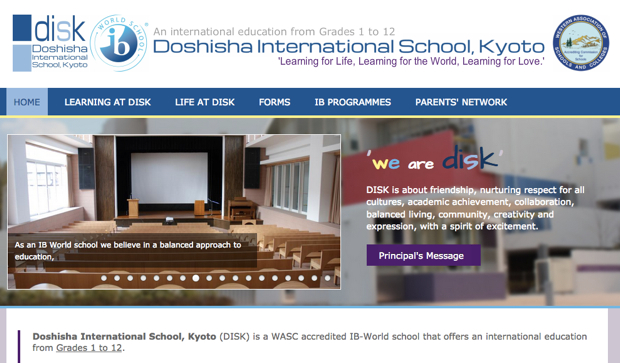Open the Home menu item

(x=27, y=102)
